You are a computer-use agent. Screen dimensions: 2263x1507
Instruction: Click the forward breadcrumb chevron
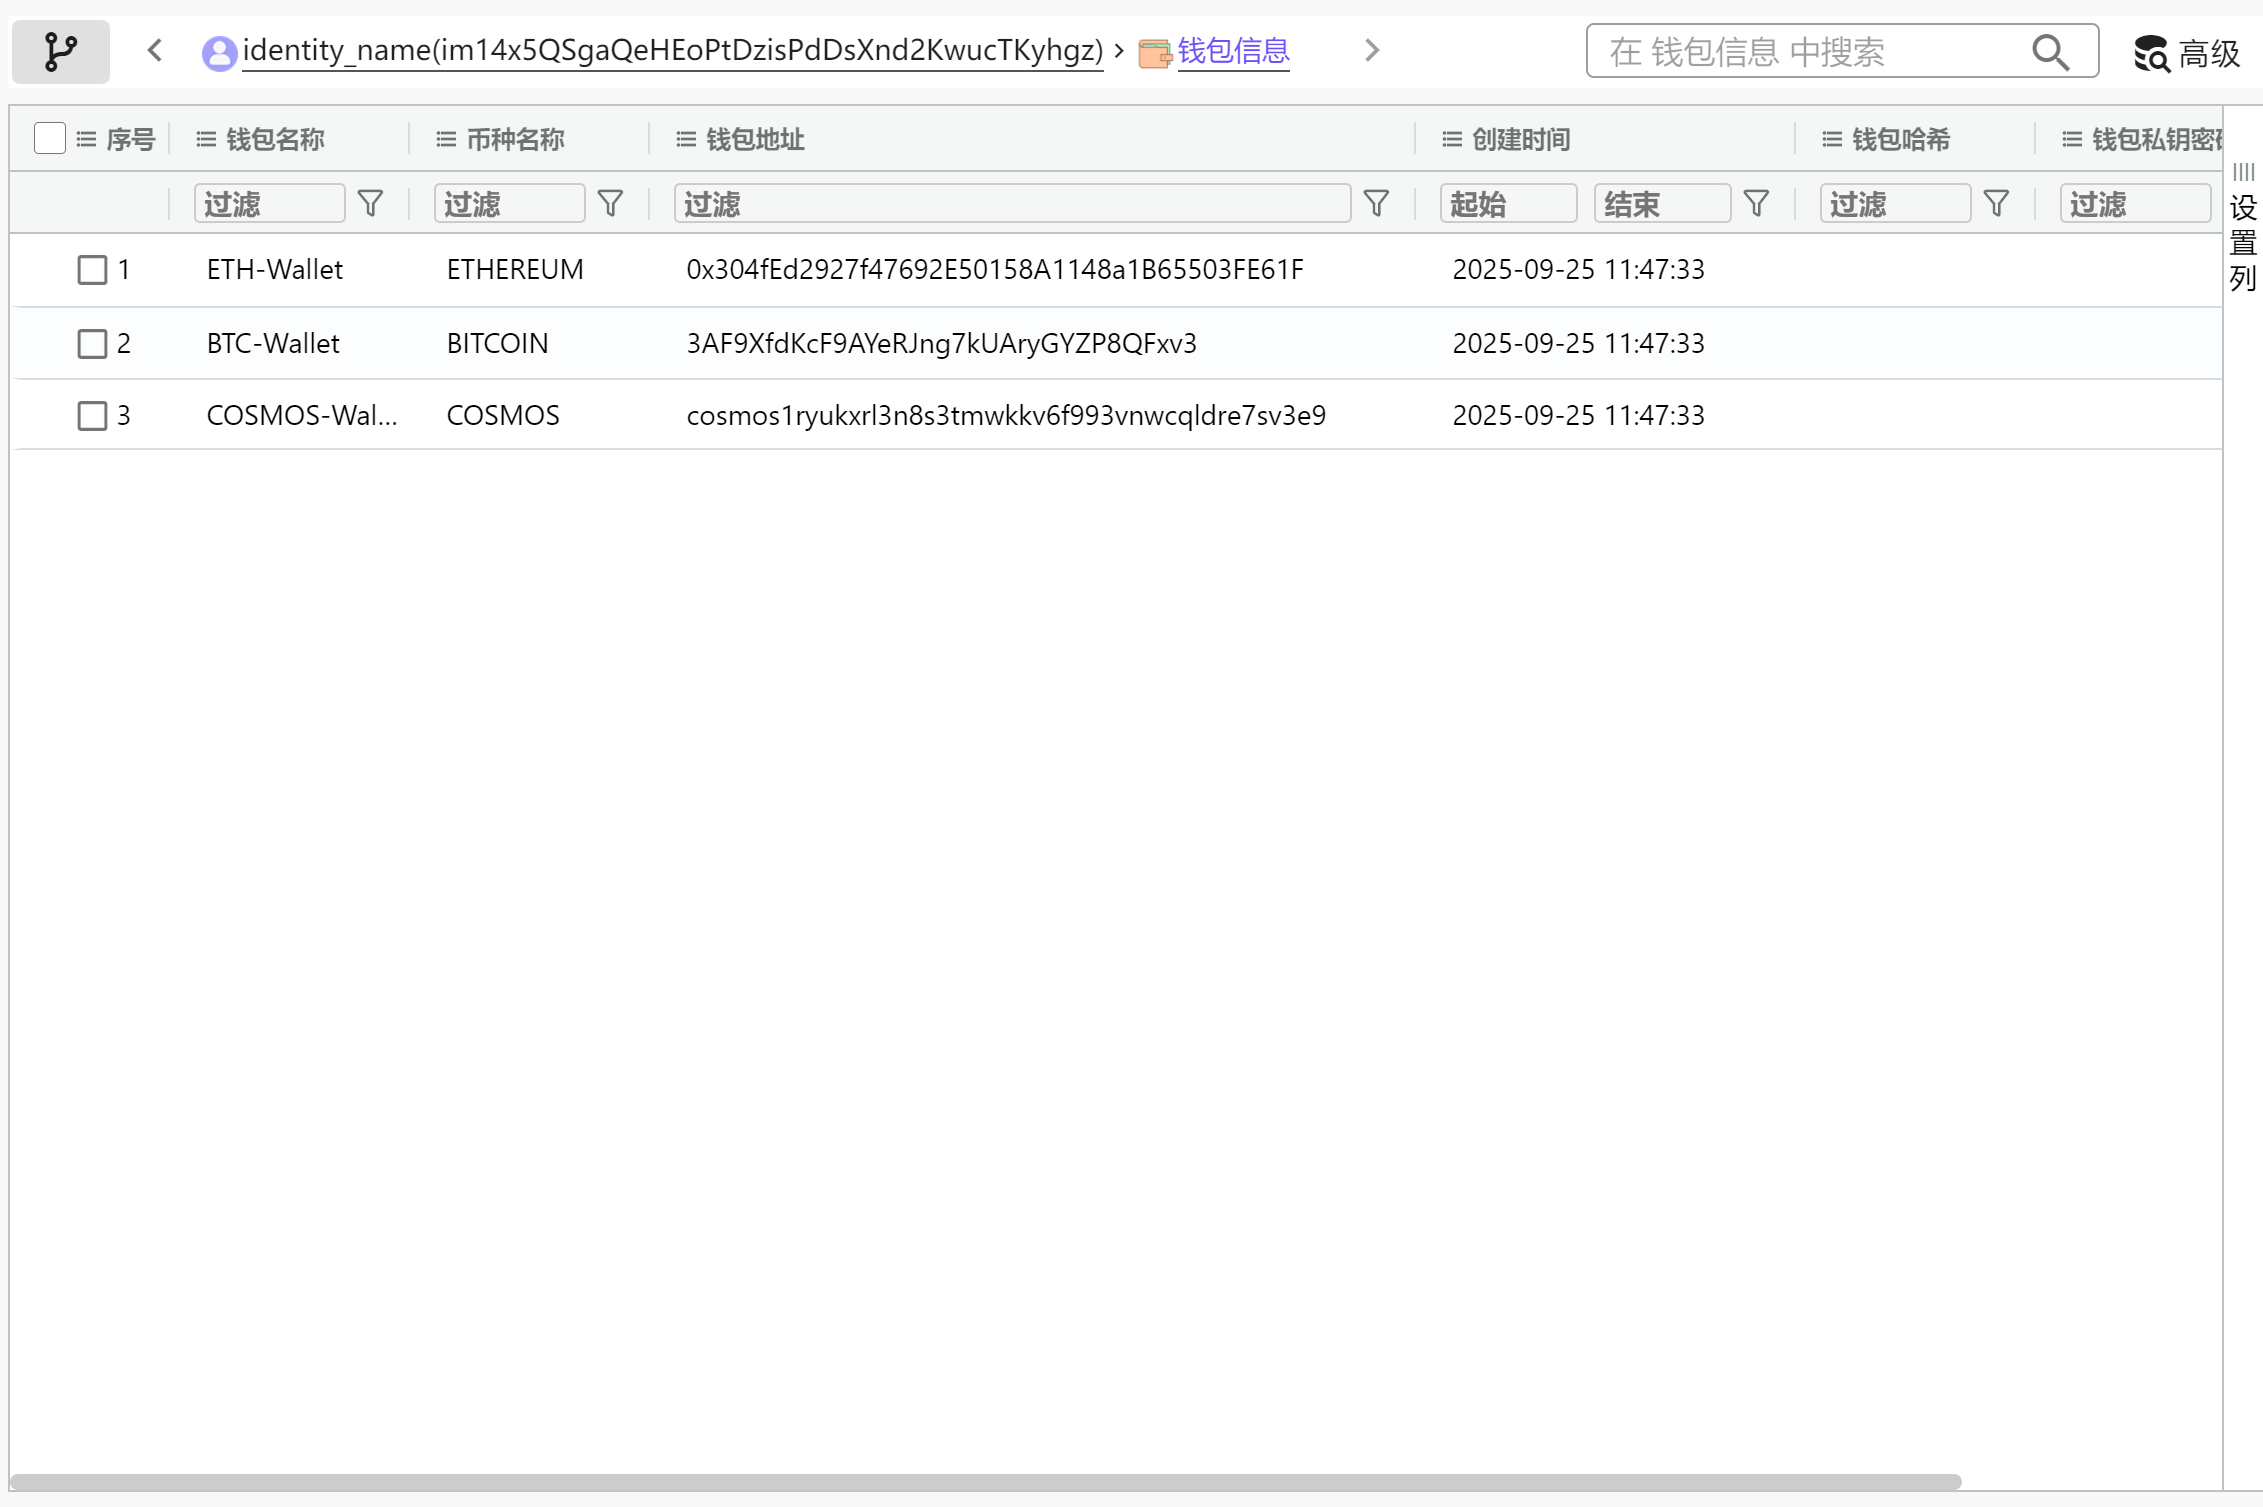pos(1372,50)
